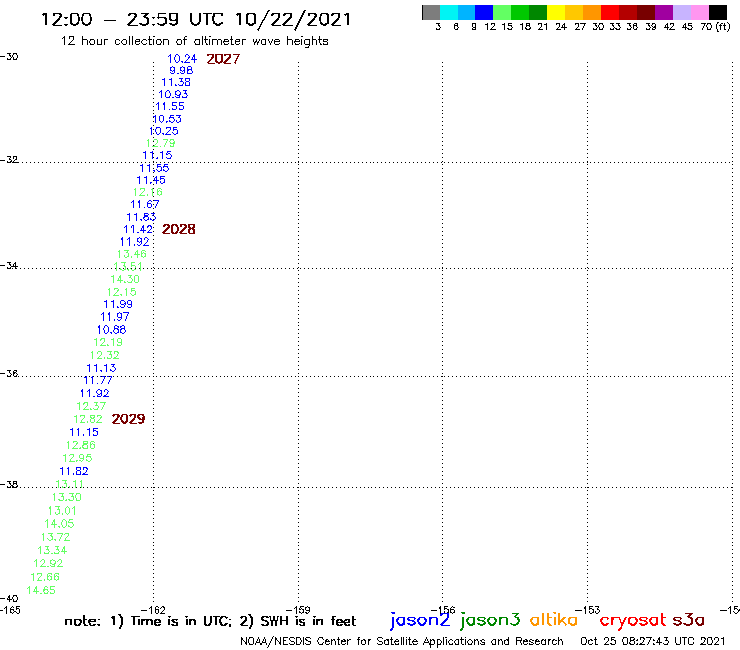Image resolution: width=740 pixels, height=650 pixels.
Task: Click the 14.30 wave height value
Action: pos(125,279)
